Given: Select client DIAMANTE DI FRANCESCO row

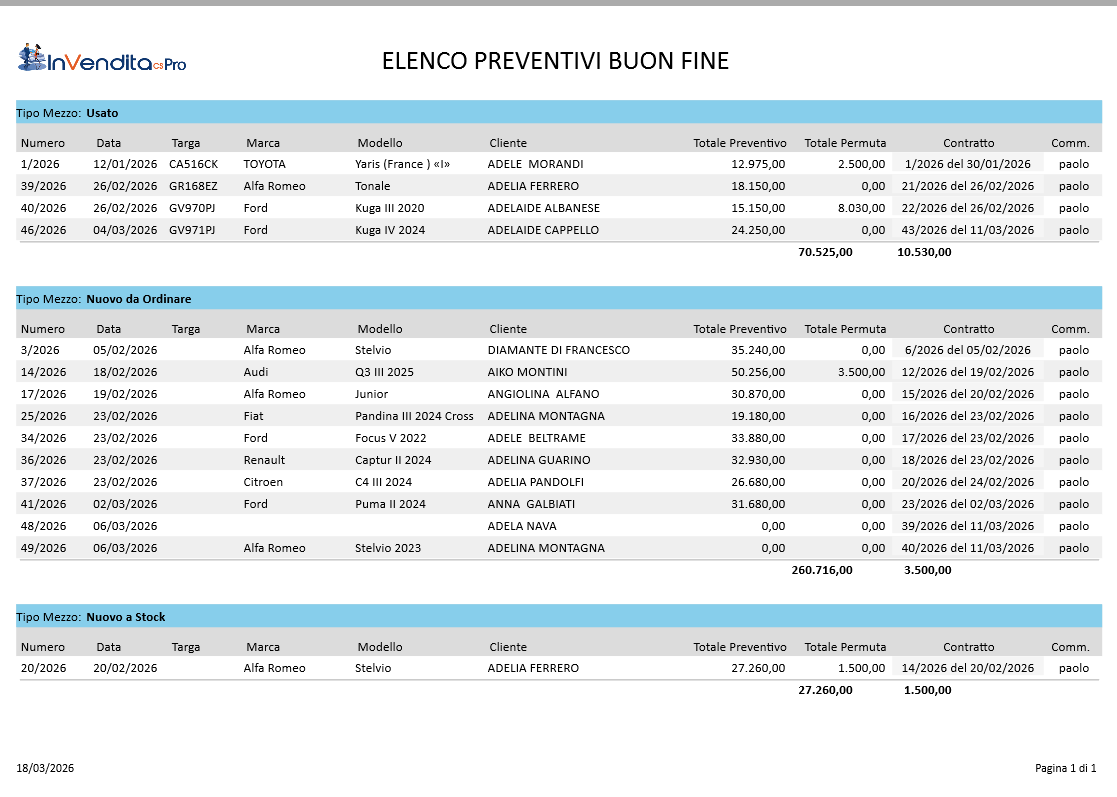Looking at the screenshot, I should coord(558,350).
